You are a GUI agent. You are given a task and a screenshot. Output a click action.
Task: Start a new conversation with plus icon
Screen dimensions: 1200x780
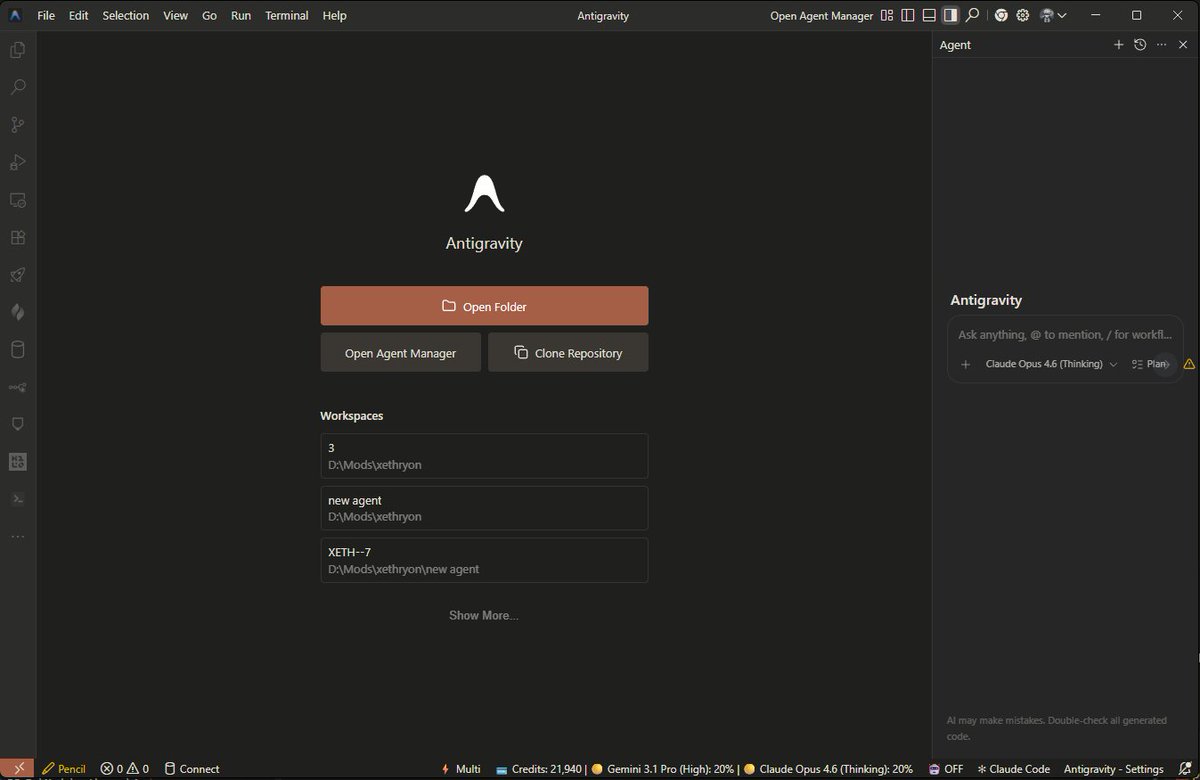1119,45
